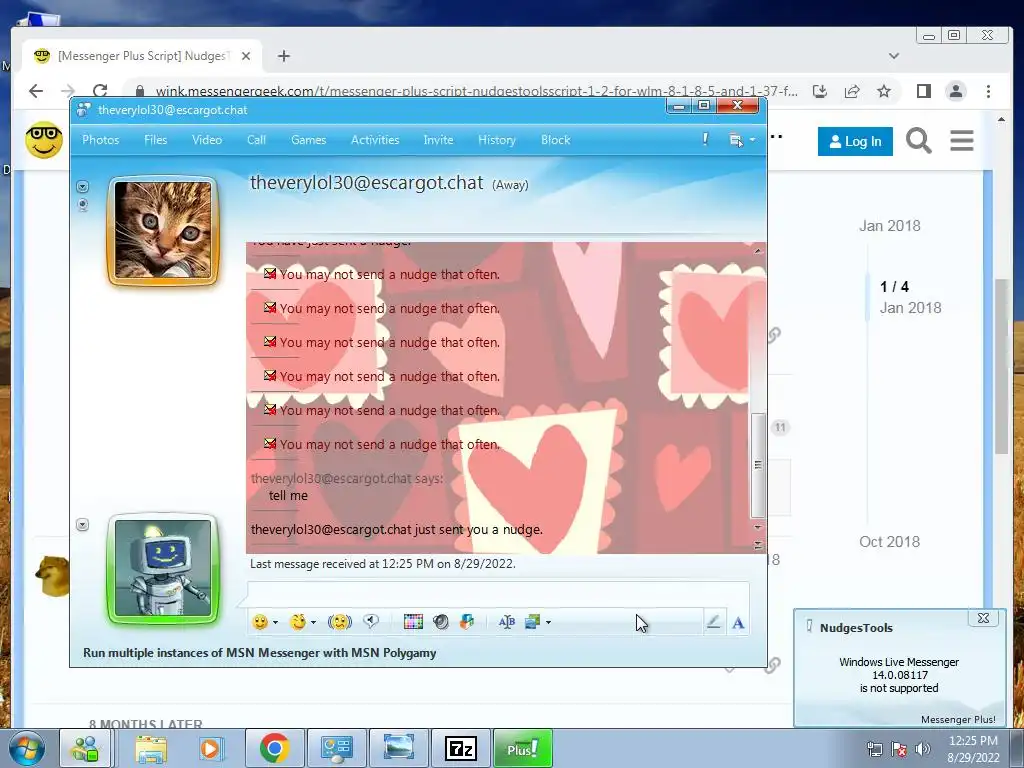Open the Files menu
1024x768 pixels.
[x=155, y=140]
